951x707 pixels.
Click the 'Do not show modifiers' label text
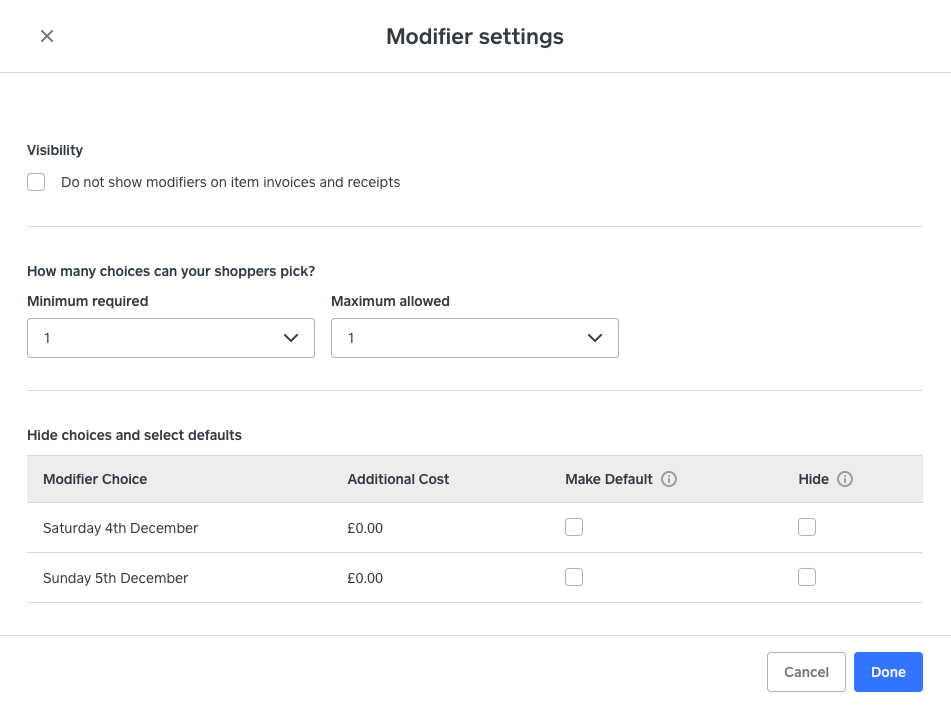point(230,182)
